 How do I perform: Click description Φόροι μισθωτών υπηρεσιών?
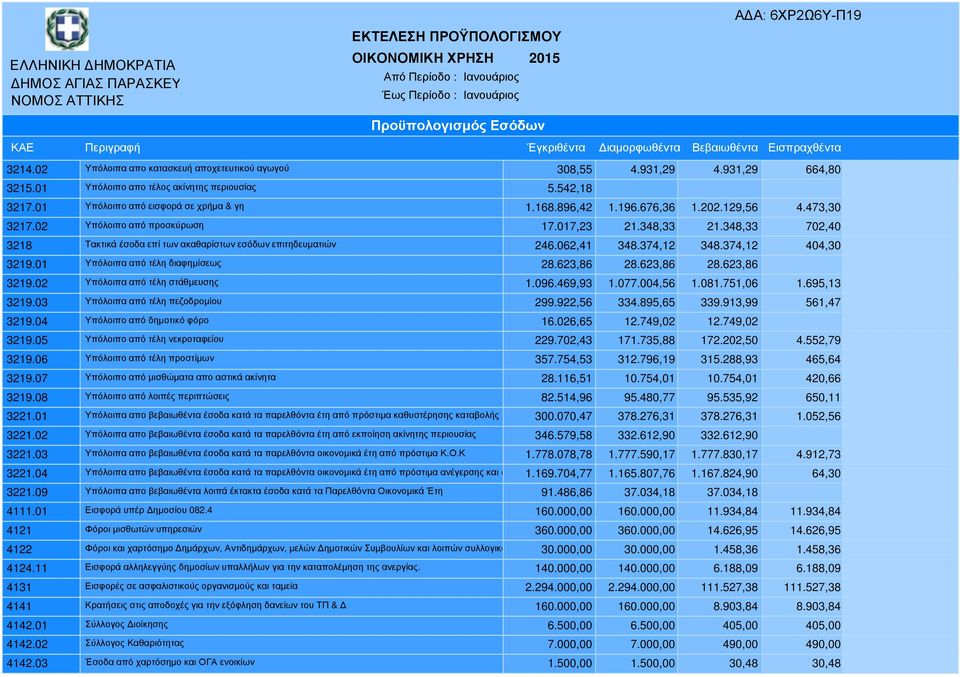pos(143,529)
